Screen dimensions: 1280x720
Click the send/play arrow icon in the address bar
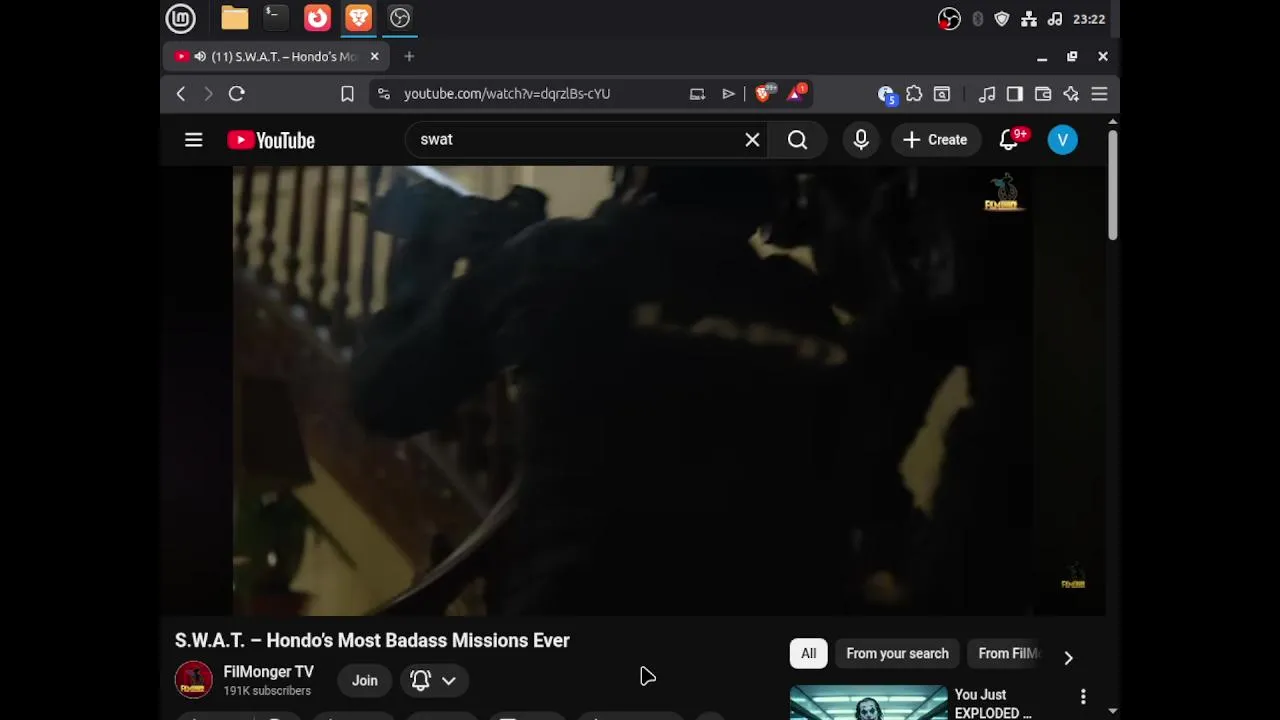[x=728, y=94]
